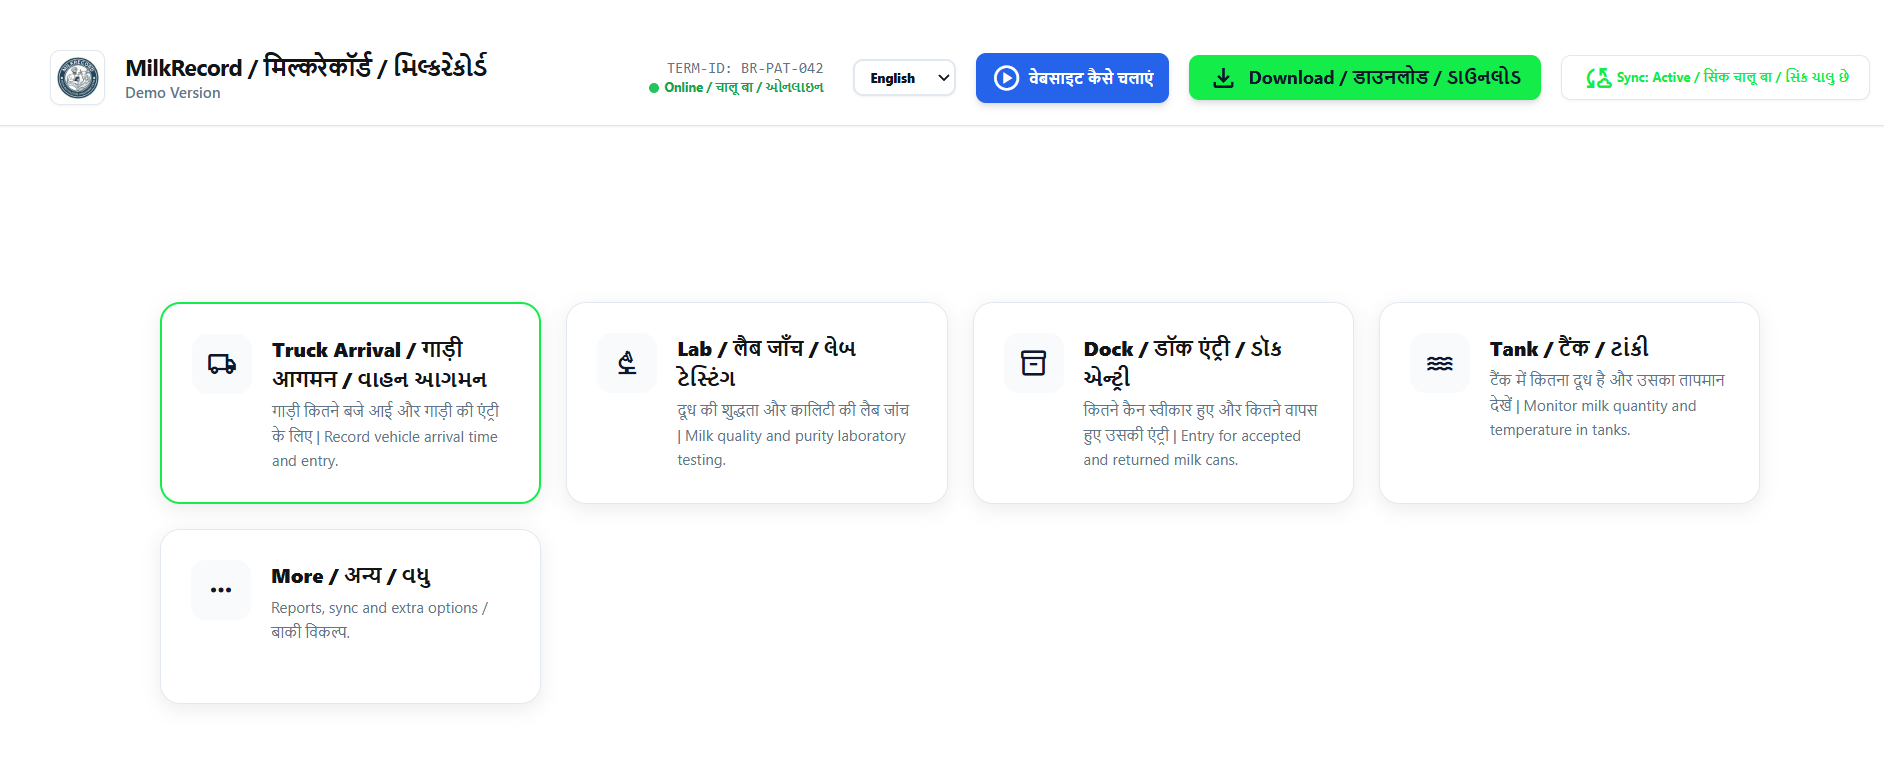
Task: Click the truck icon on Truck Arrival card
Action: click(x=222, y=364)
